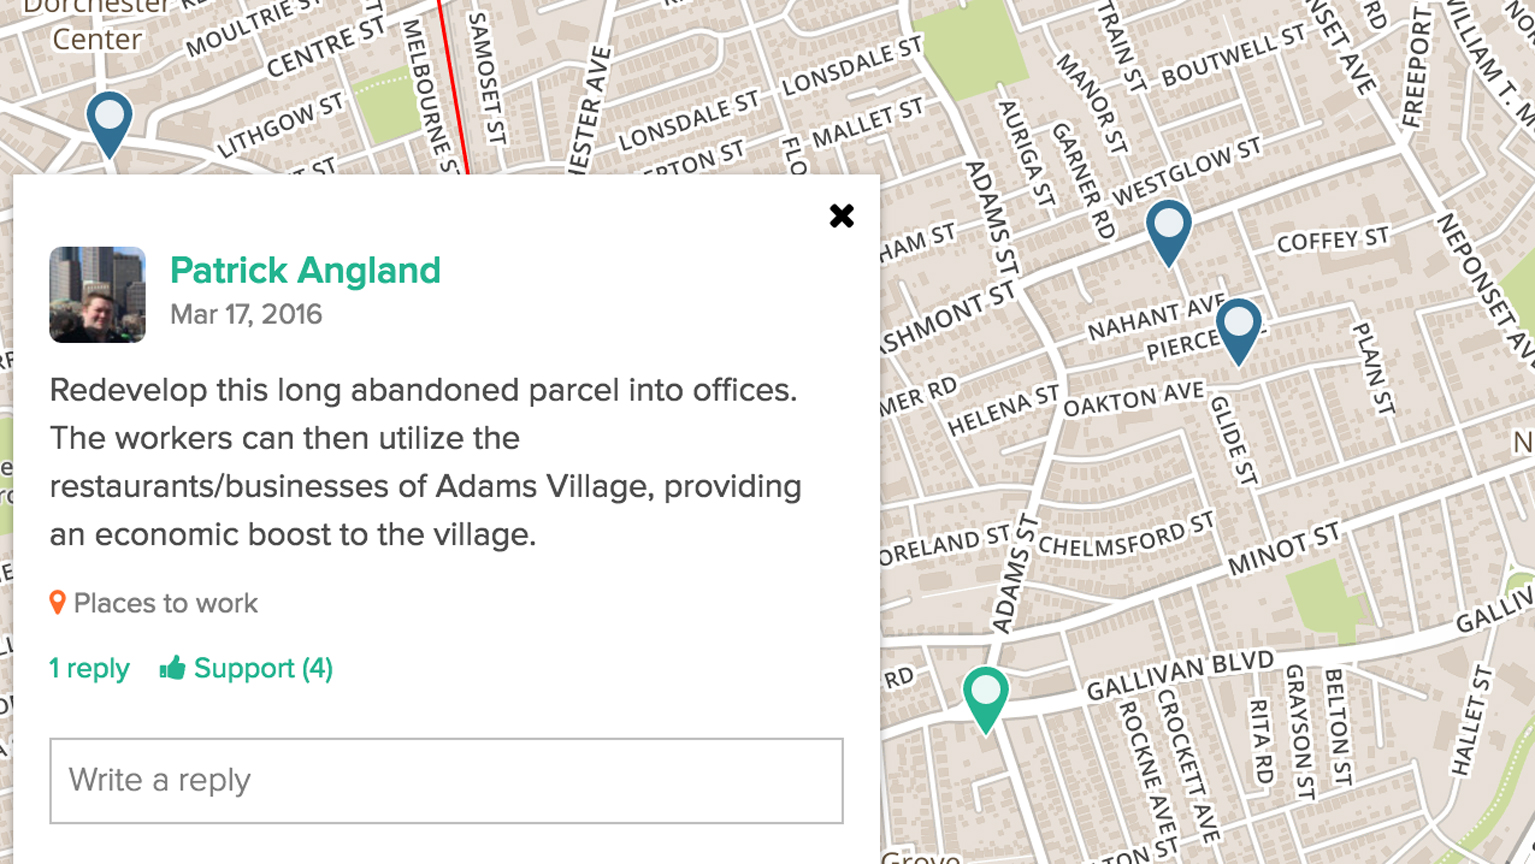This screenshot has width=1535, height=864.
Task: Click the orange pin beside Places to work
Action: (x=57, y=602)
